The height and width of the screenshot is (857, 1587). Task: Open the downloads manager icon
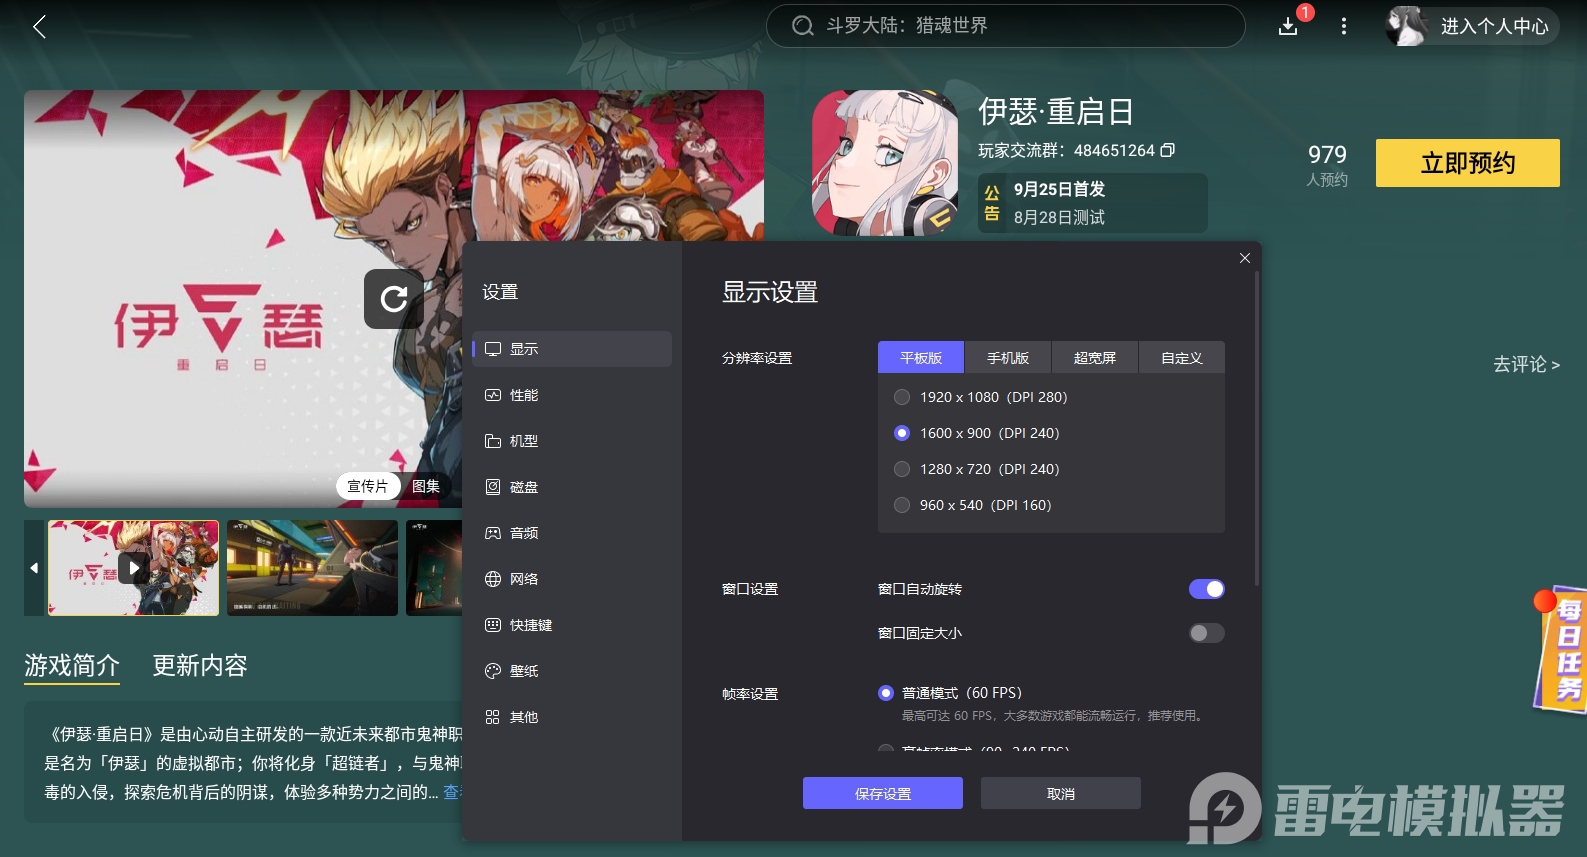[1288, 27]
